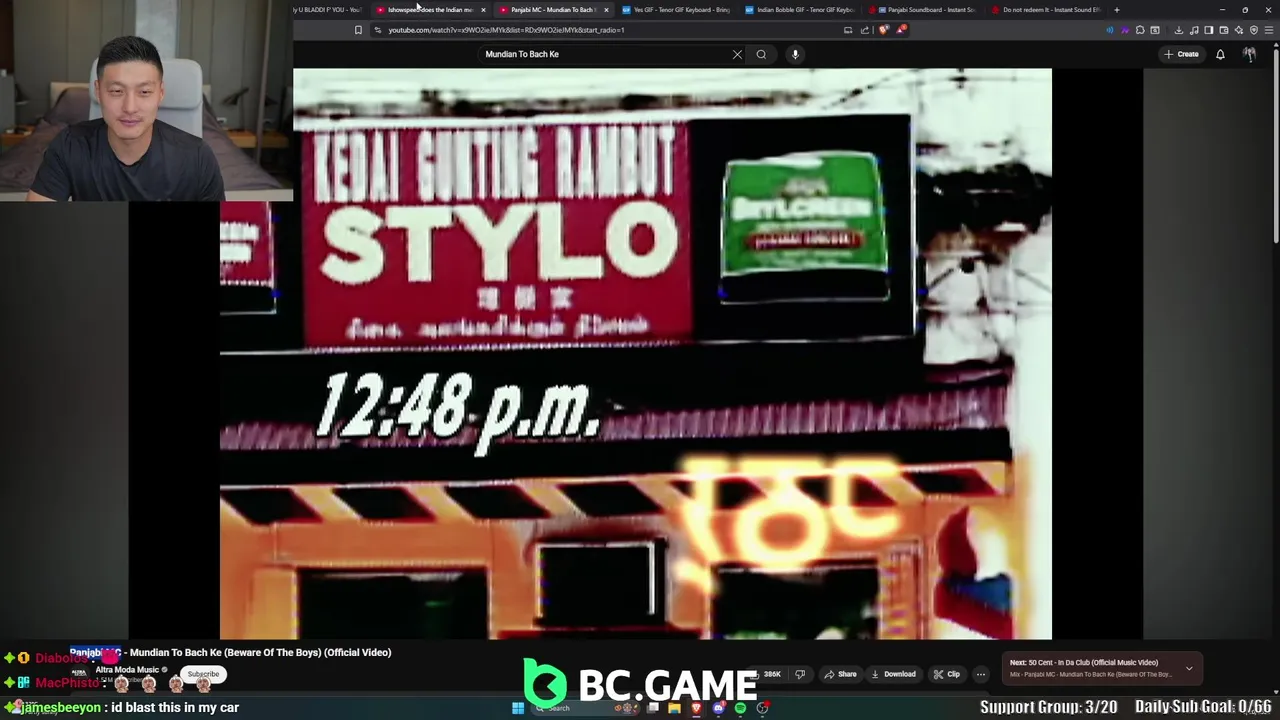
Task: Open the Leo AI sparkle icon
Action: (x=1239, y=30)
